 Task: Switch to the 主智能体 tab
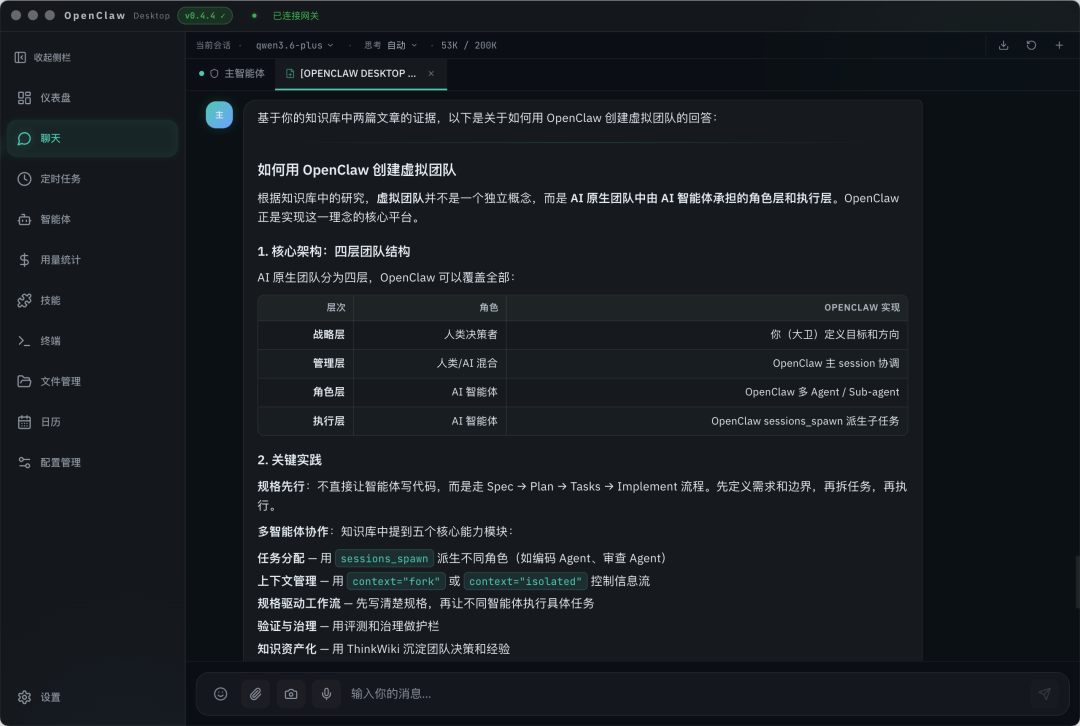[x=232, y=74]
